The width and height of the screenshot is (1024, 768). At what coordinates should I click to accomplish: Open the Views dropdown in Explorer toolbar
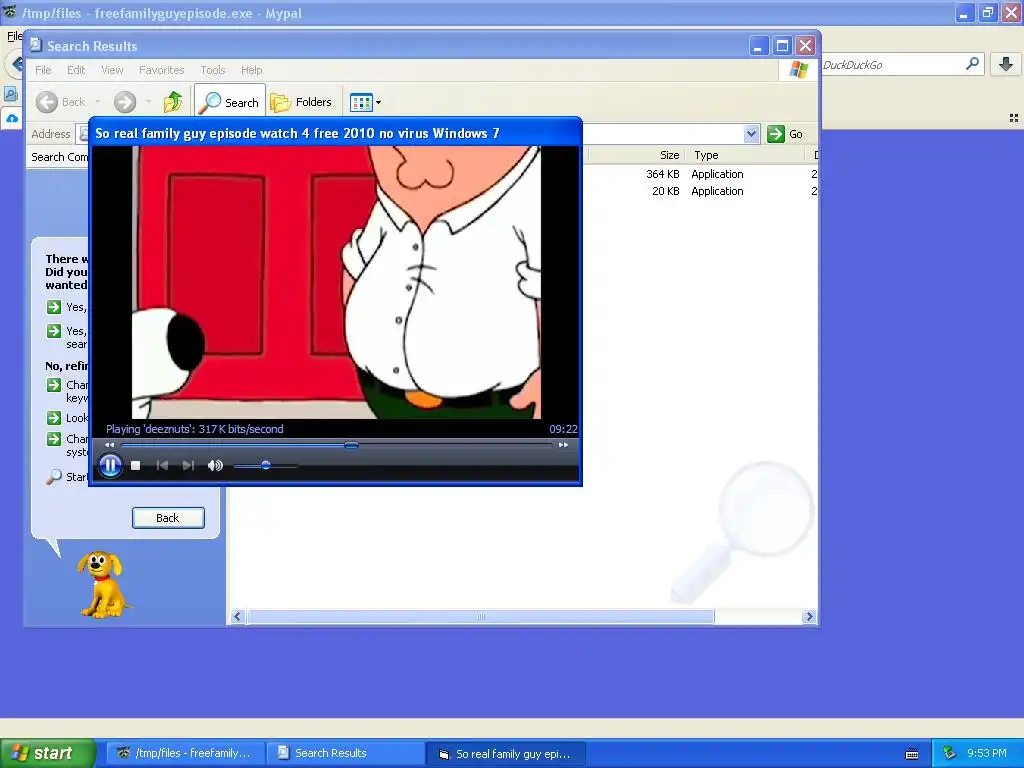[x=366, y=102]
